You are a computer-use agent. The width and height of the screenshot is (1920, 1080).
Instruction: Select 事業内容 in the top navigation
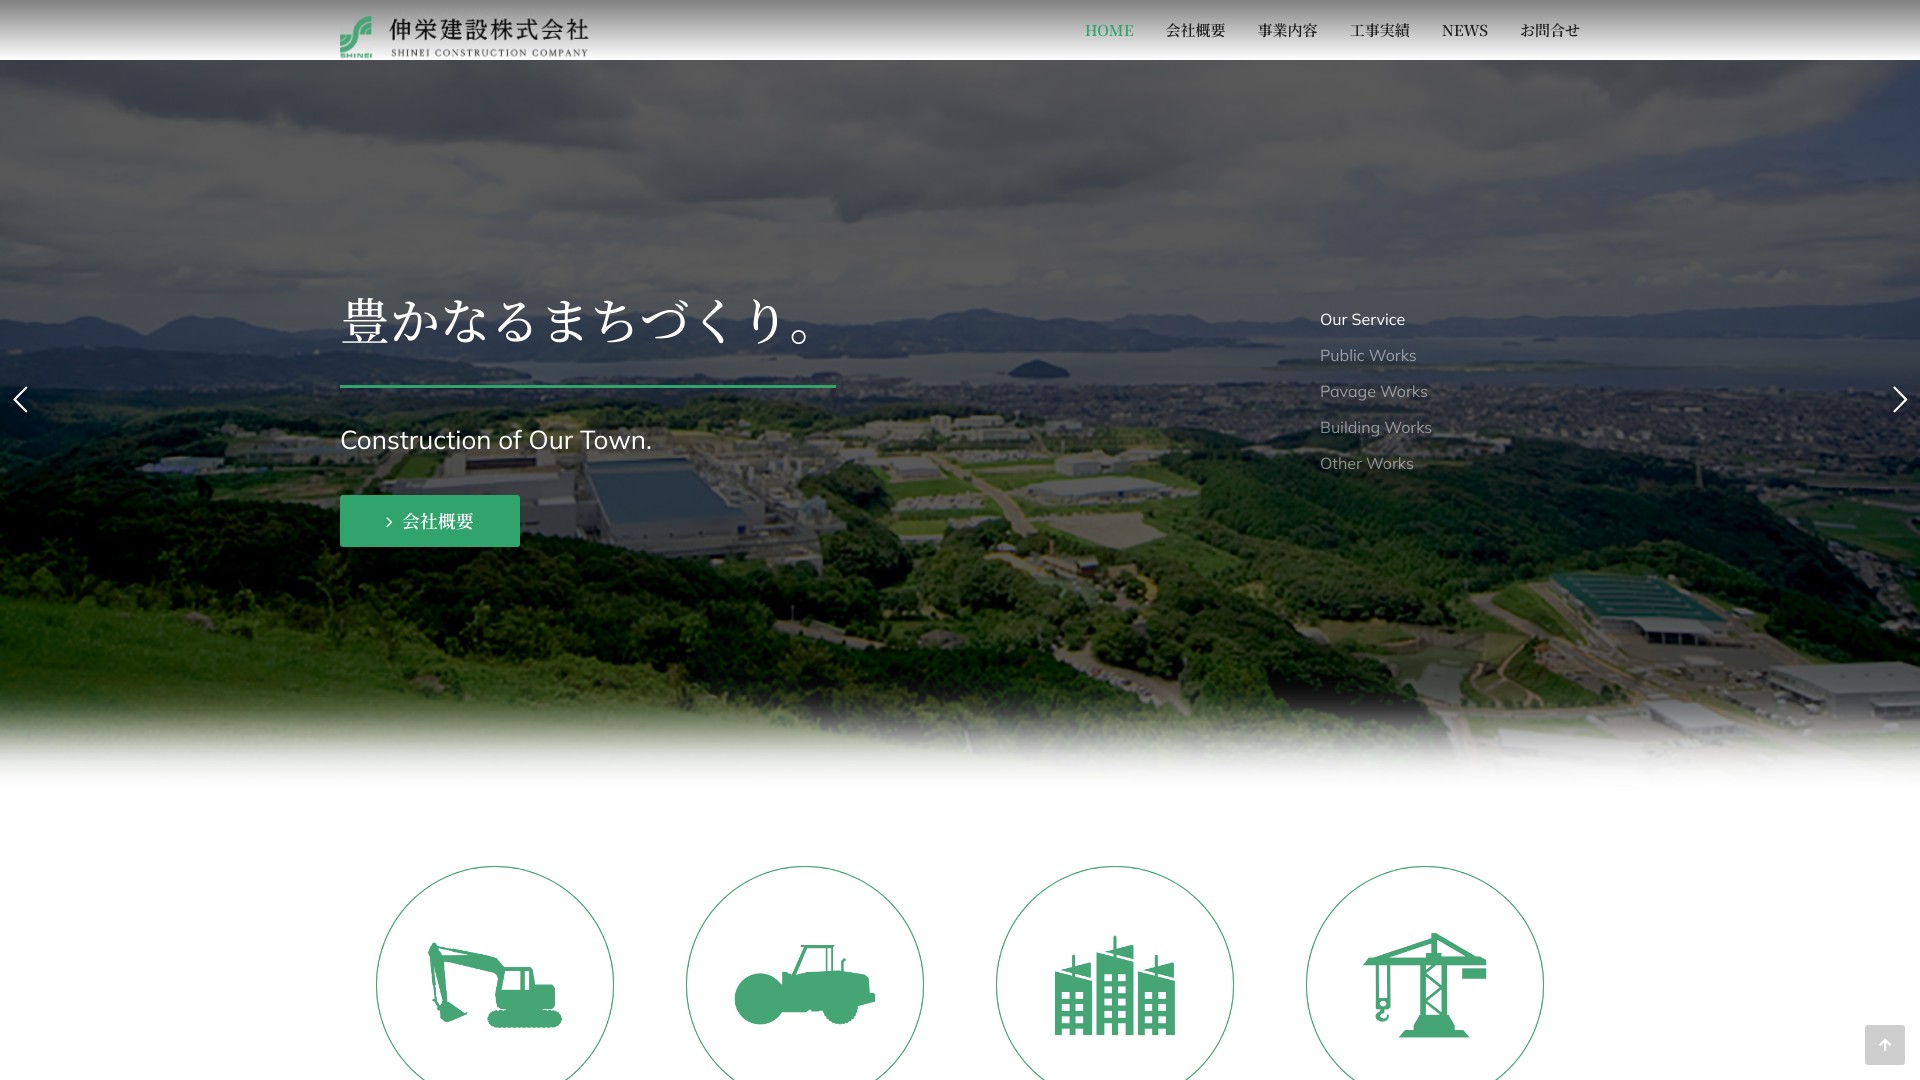point(1287,31)
